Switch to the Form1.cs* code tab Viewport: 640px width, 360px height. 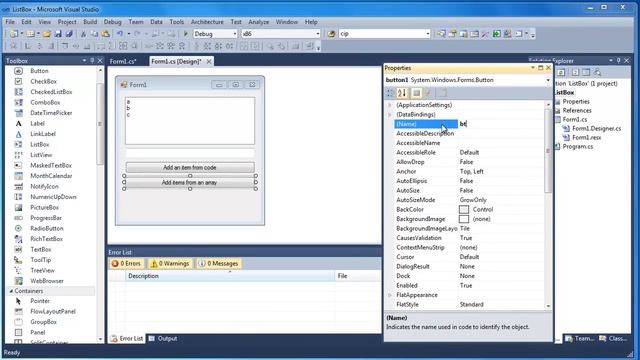click(x=123, y=61)
